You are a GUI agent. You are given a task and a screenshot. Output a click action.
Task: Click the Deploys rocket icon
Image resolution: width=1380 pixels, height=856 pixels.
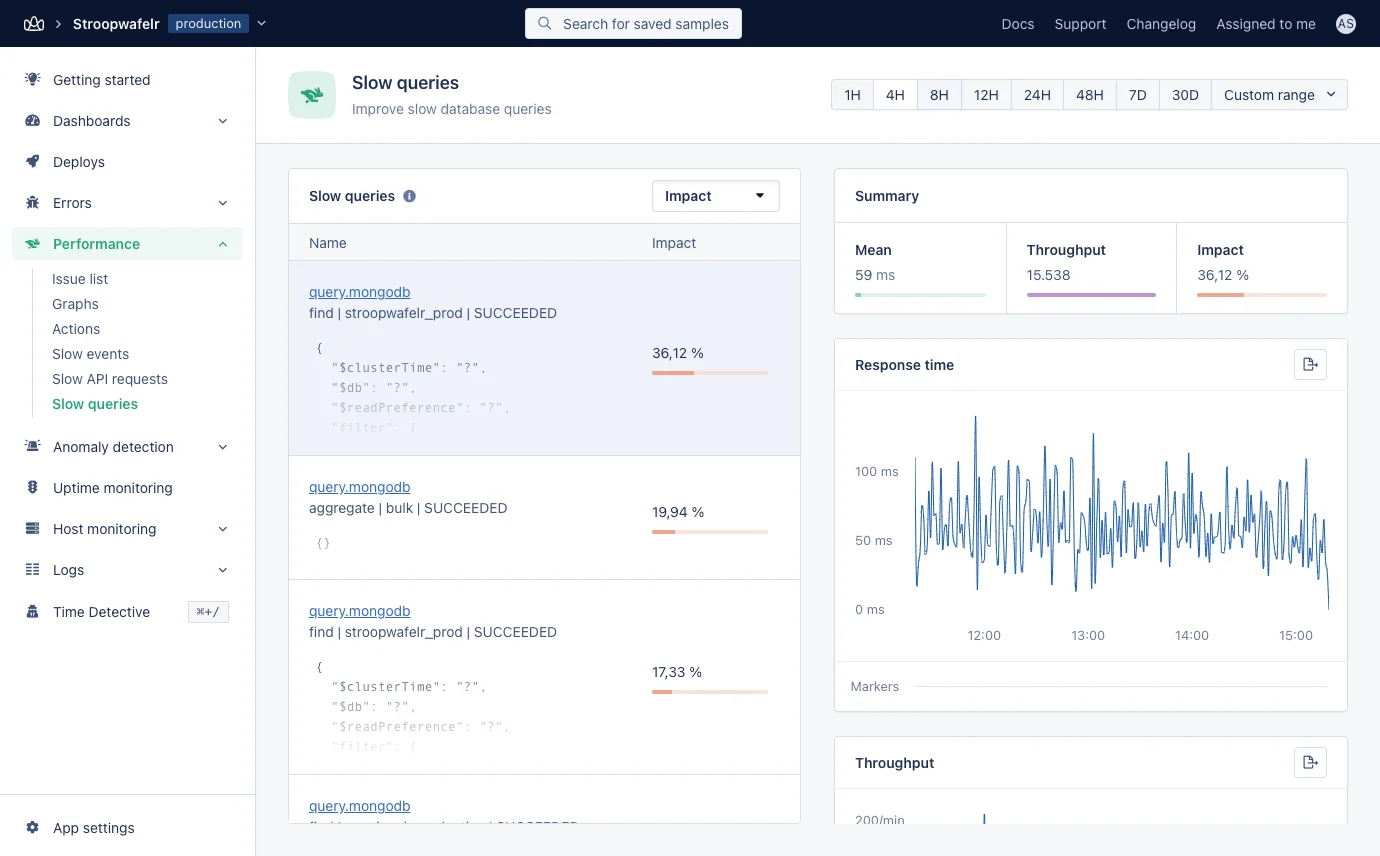pos(33,162)
